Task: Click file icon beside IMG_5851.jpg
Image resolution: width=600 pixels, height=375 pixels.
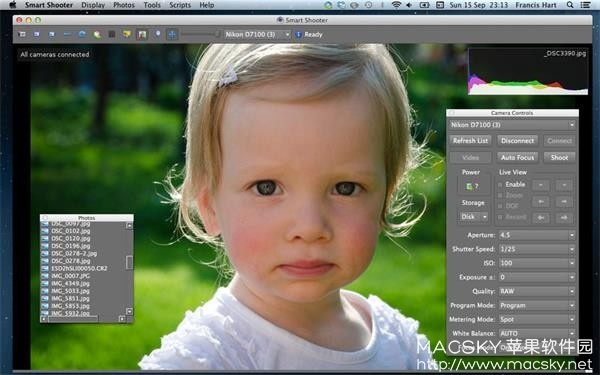Action: tap(45, 298)
